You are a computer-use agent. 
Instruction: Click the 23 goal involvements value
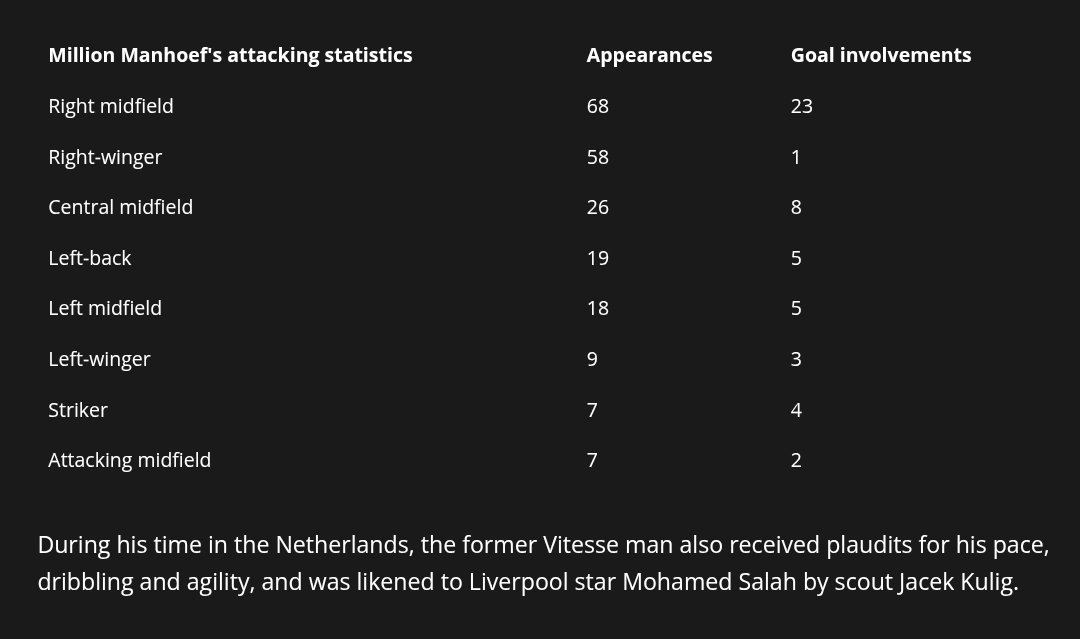[x=802, y=106]
